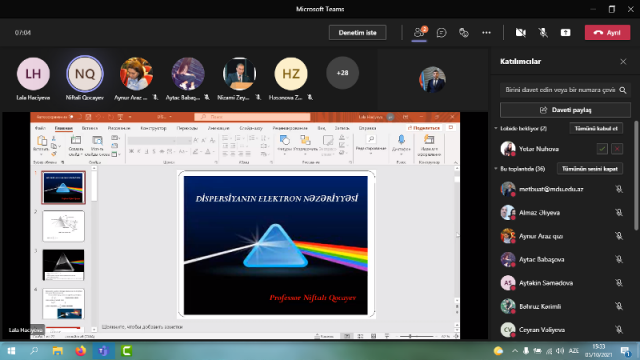640x360 pixels.
Task: Close the Katılımcılar panel
Action: pos(623,62)
